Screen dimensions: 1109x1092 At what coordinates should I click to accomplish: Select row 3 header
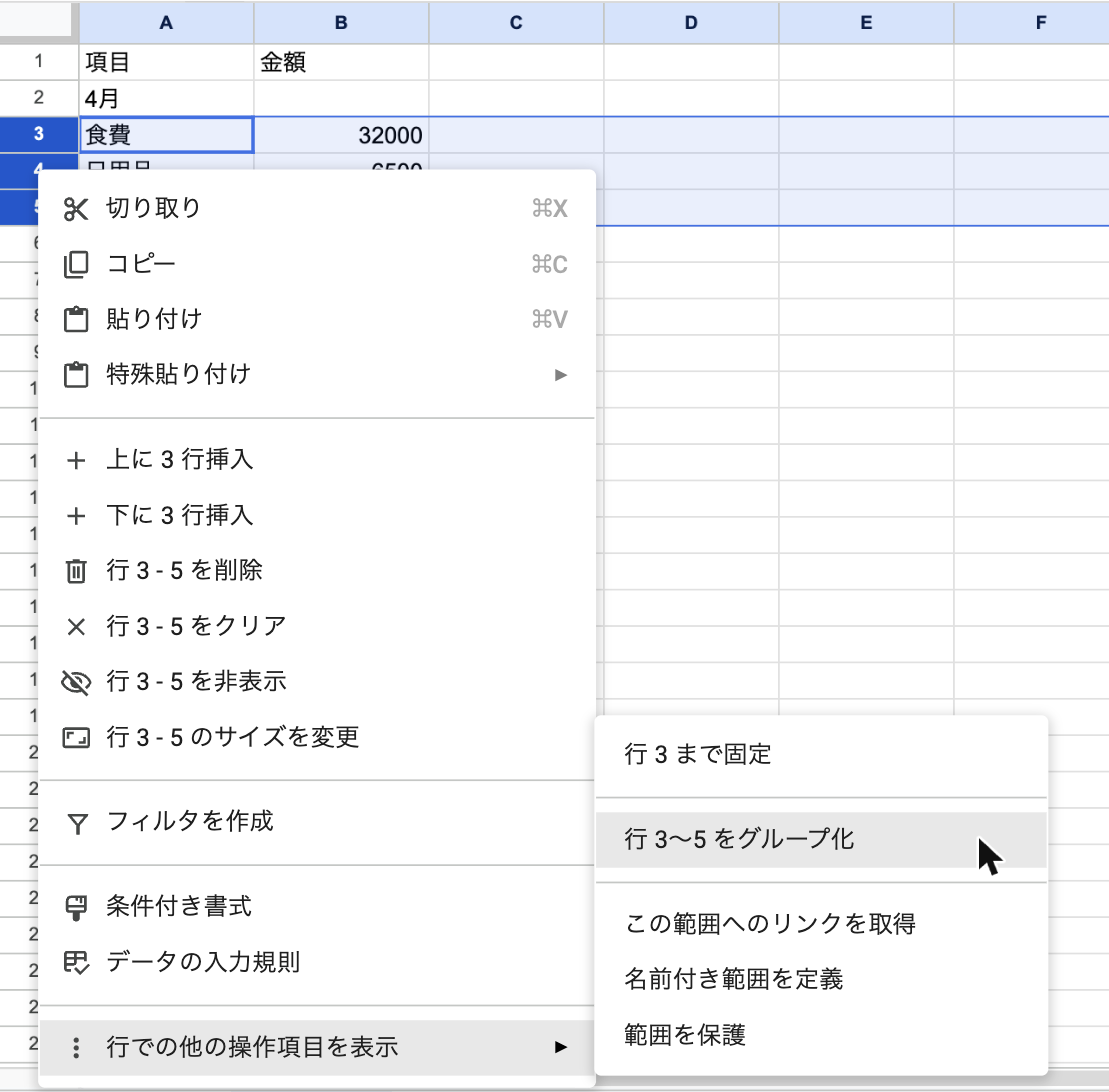(x=39, y=134)
